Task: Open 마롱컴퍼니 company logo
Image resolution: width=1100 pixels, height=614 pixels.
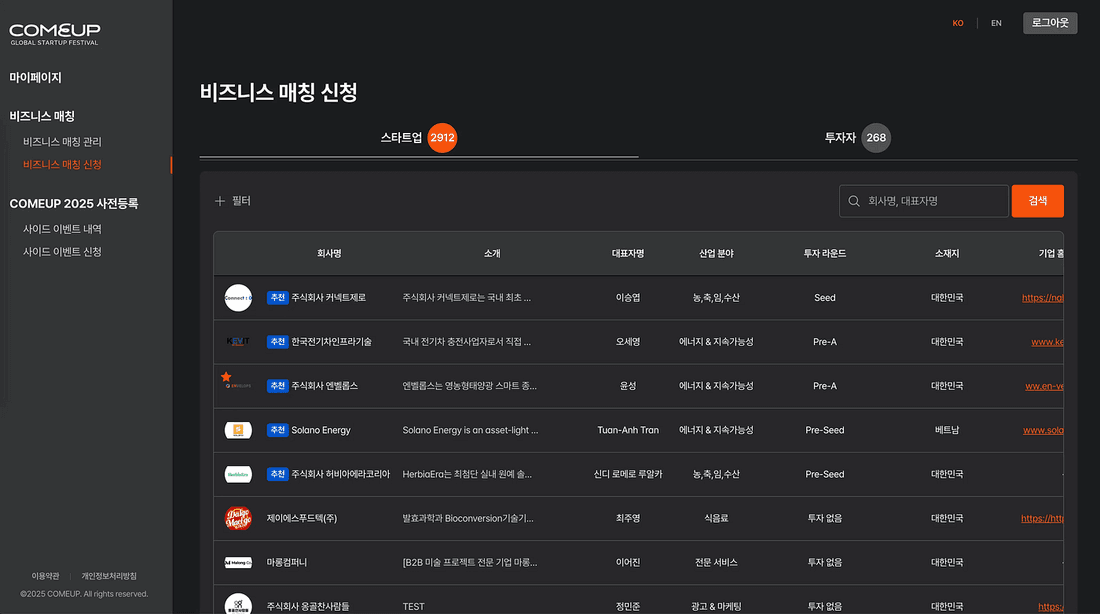Action: [x=238, y=563]
